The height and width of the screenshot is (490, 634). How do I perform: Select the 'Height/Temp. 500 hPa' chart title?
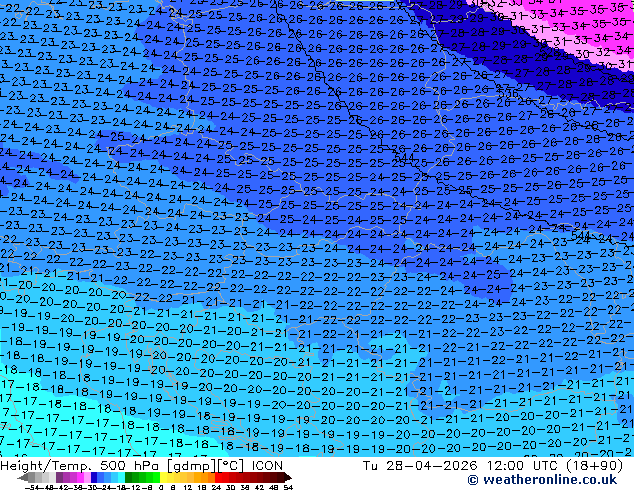click(x=80, y=466)
